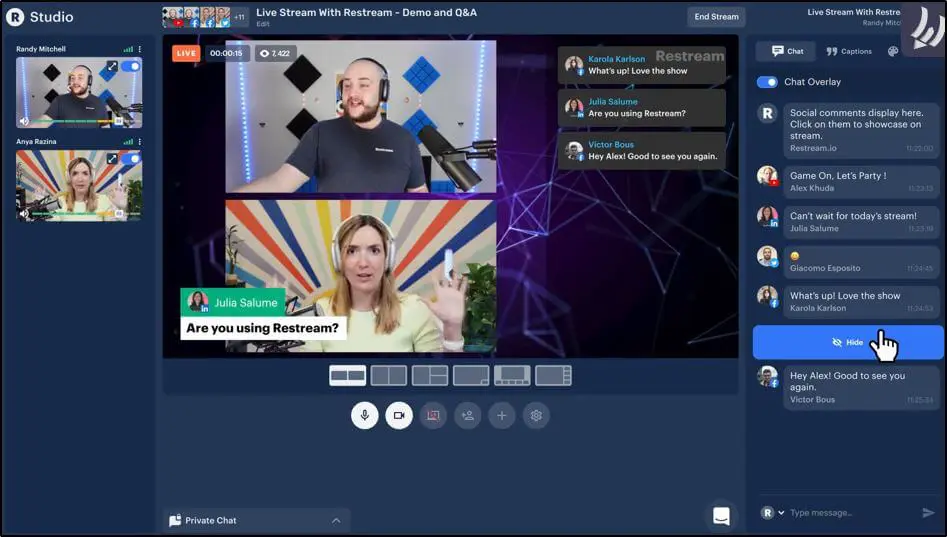Showcase Victor Bous's comment in the chat panel list
Viewport: 947px width, 537px height.
tap(861, 387)
